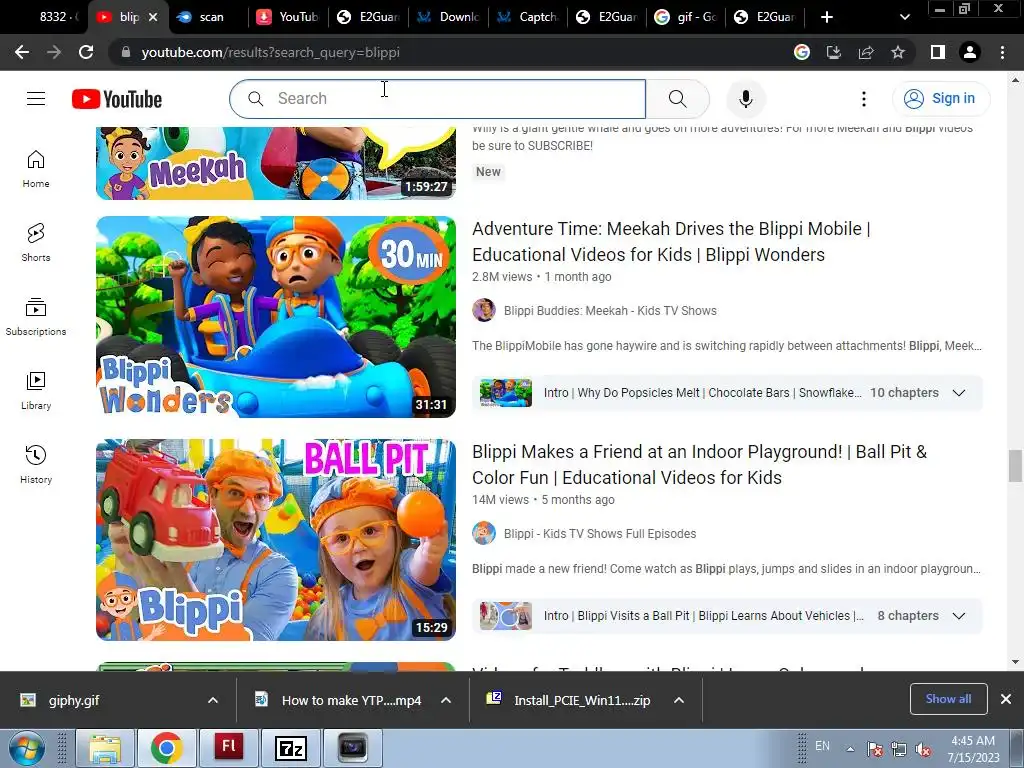This screenshot has width=1024, height=768.
Task: Open Windows Start menu
Action: coord(27,748)
